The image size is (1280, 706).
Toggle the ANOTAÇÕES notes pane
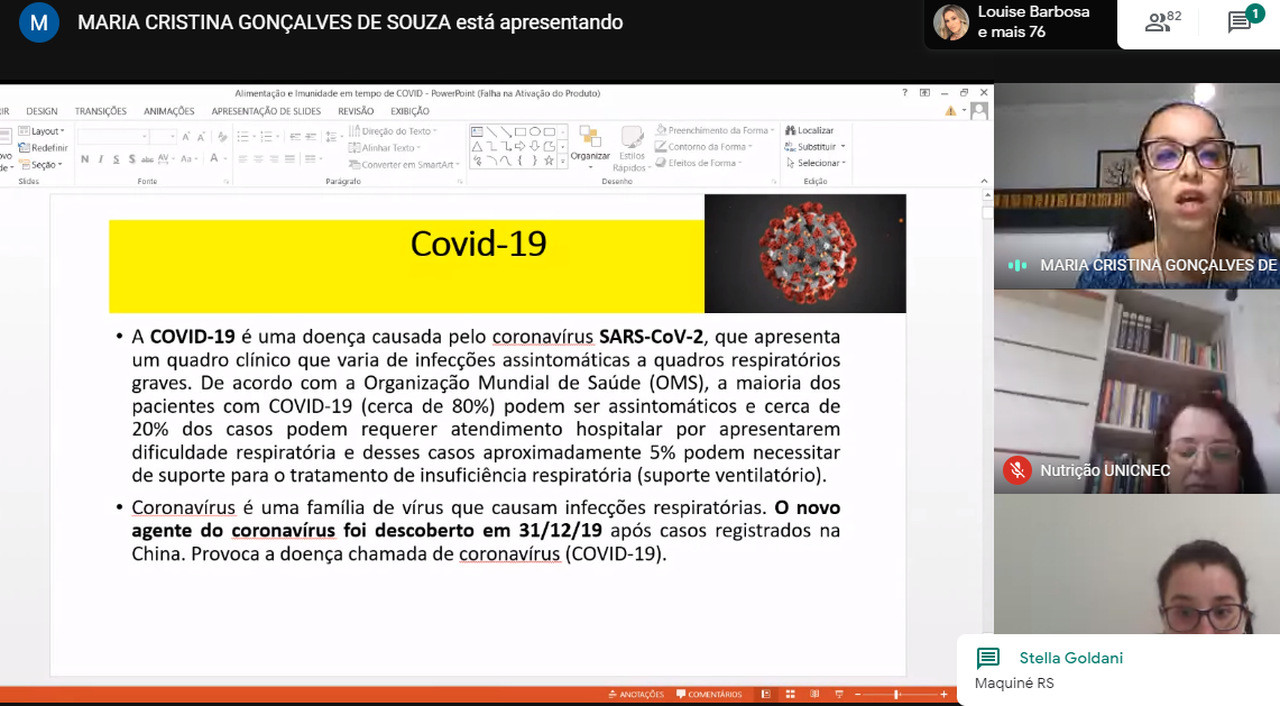point(635,694)
